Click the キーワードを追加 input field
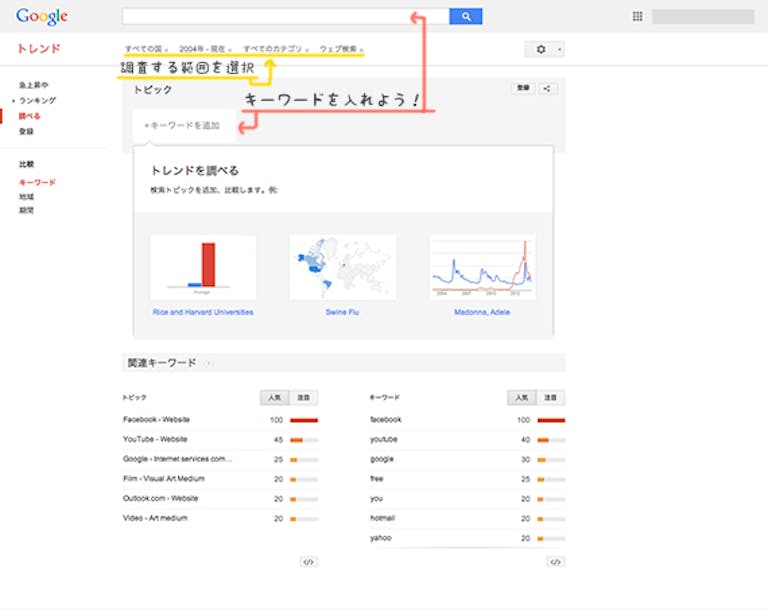Viewport: 768px width, 610px height. pyautogui.click(x=183, y=125)
